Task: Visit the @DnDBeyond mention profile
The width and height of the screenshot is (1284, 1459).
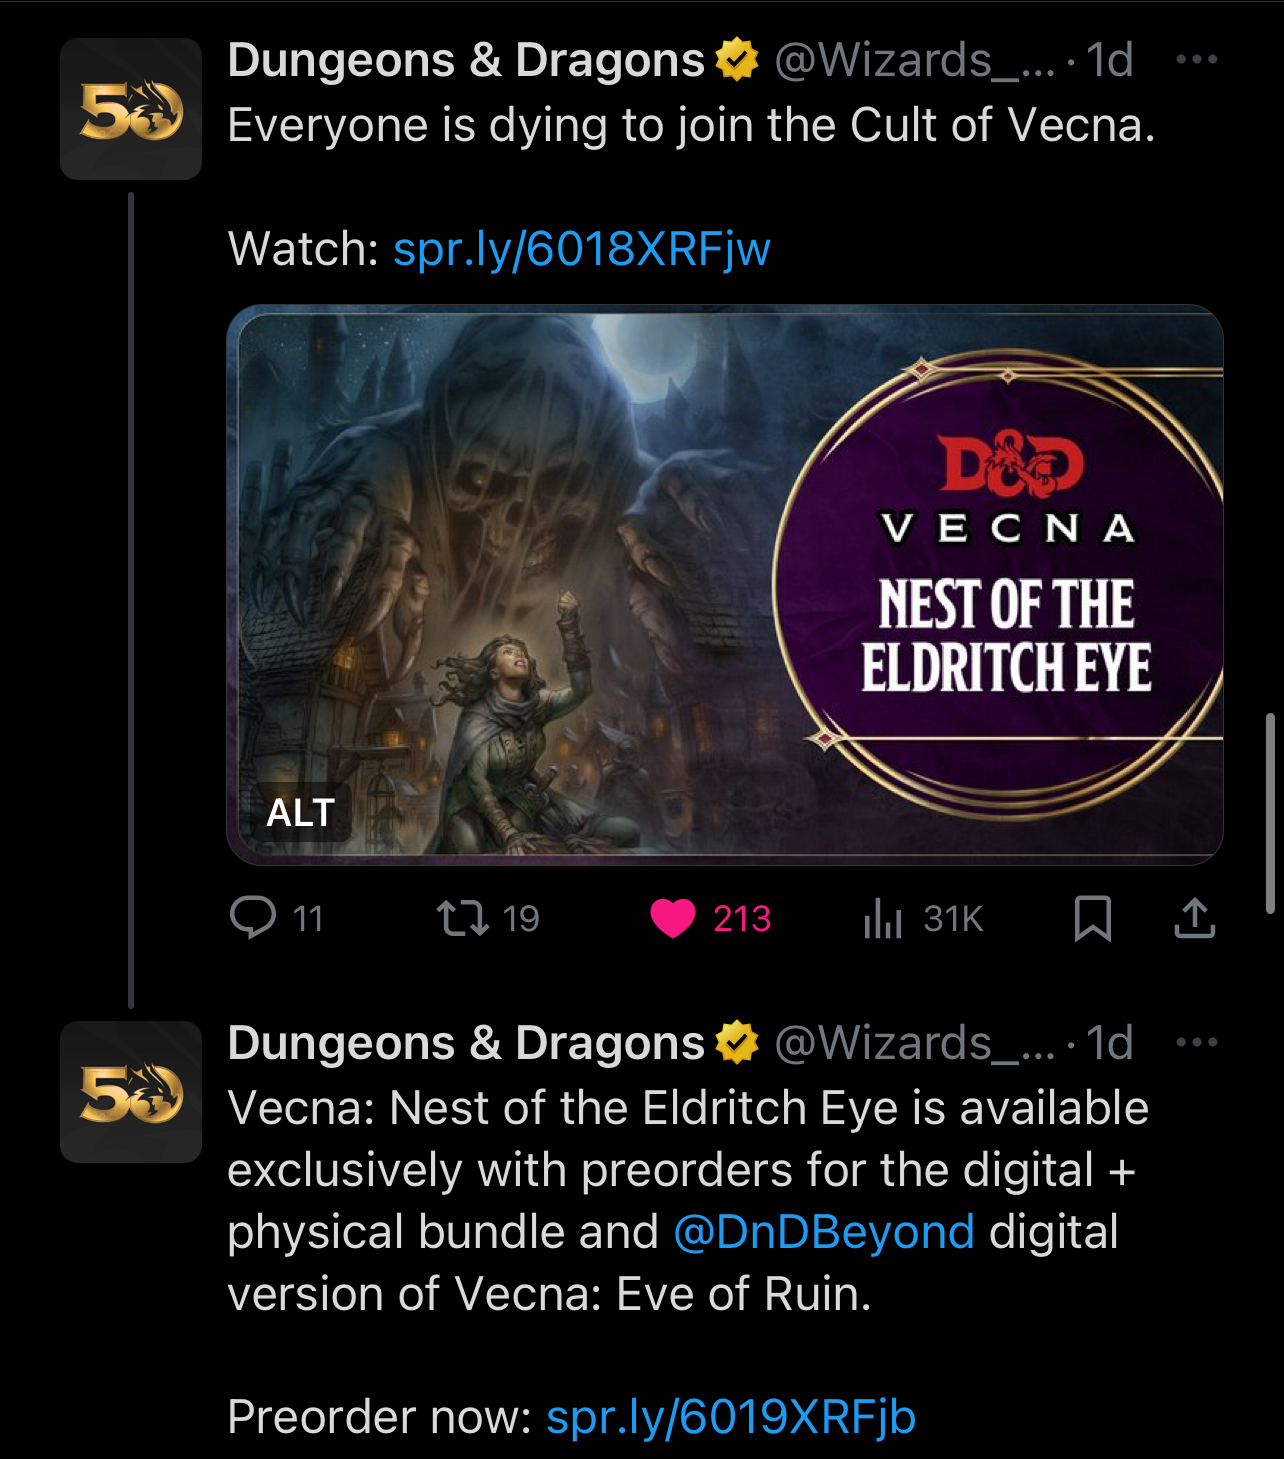Action: click(x=824, y=1232)
